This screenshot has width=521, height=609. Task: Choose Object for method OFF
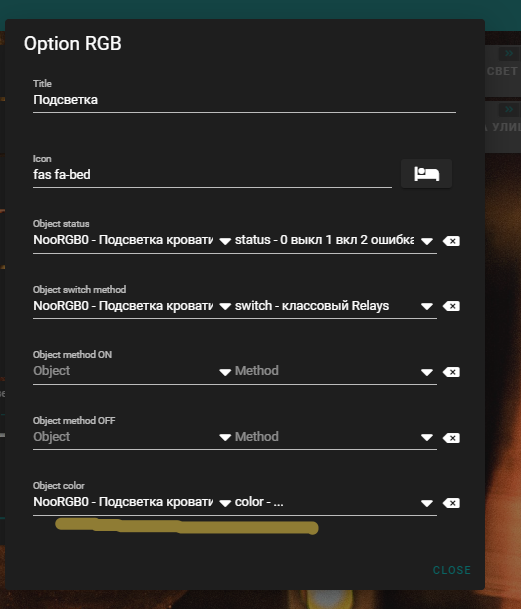coord(132,437)
